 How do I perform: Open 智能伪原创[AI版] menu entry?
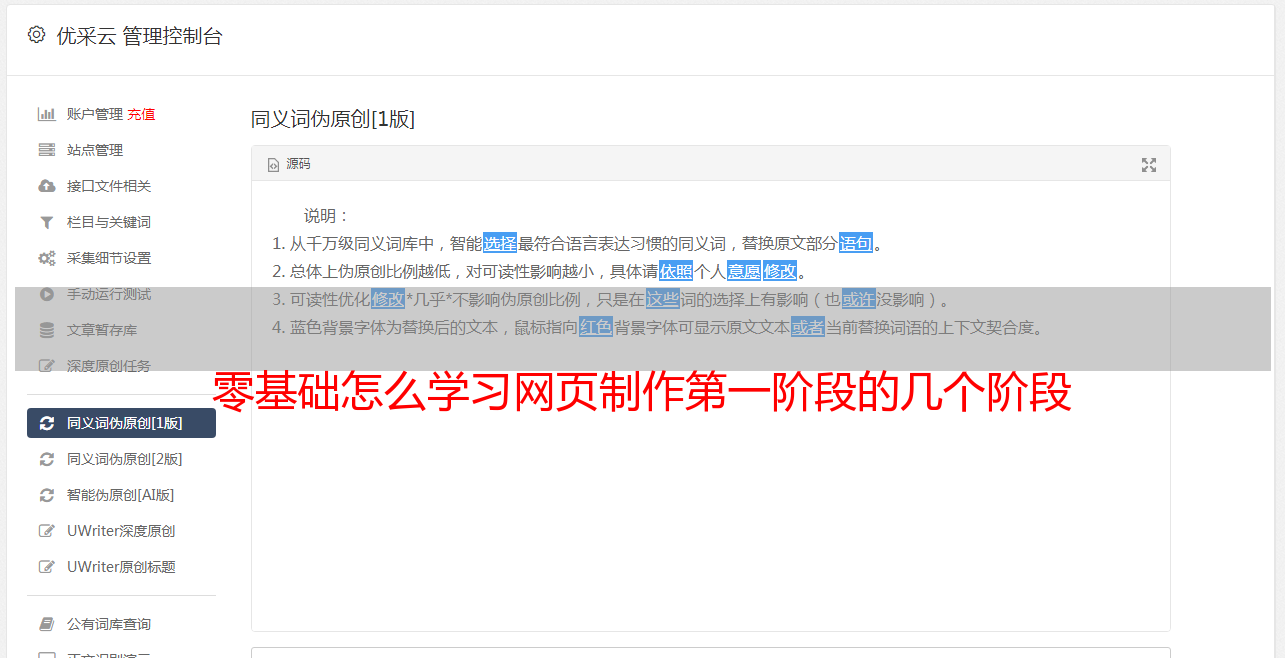[121, 495]
